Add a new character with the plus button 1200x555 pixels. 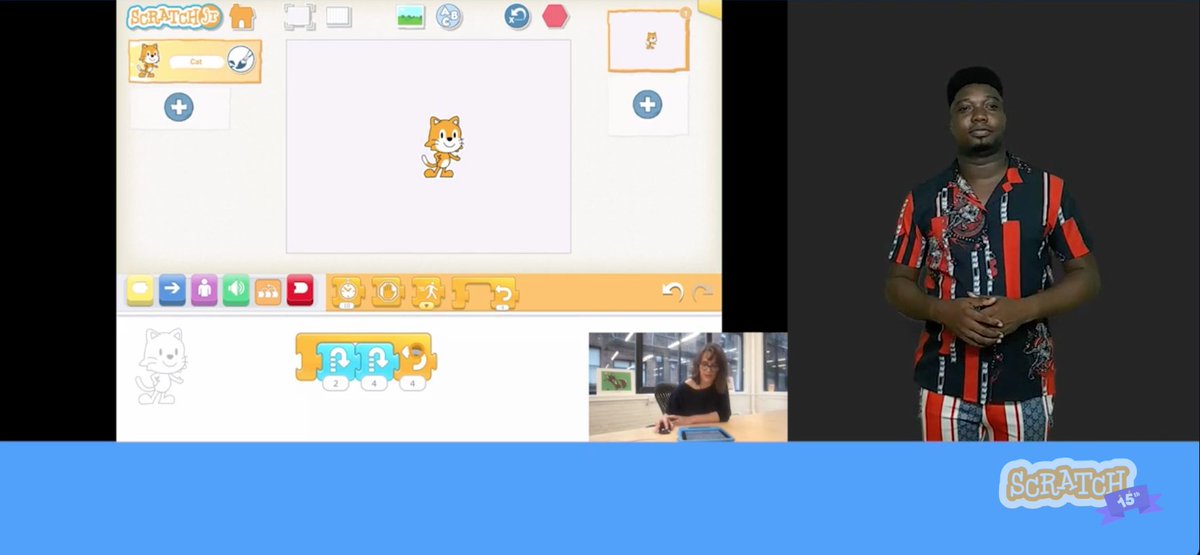coord(179,107)
